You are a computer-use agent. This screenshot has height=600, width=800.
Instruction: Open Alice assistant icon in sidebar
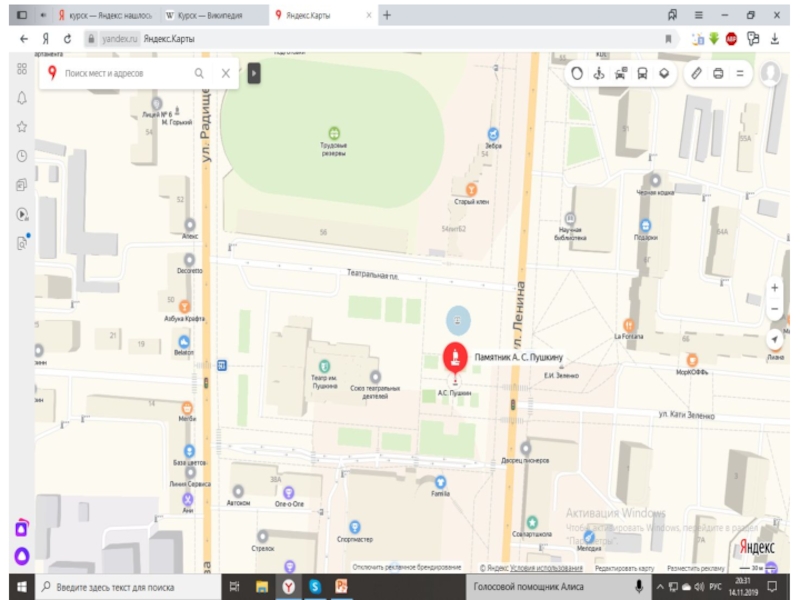click(x=22, y=556)
